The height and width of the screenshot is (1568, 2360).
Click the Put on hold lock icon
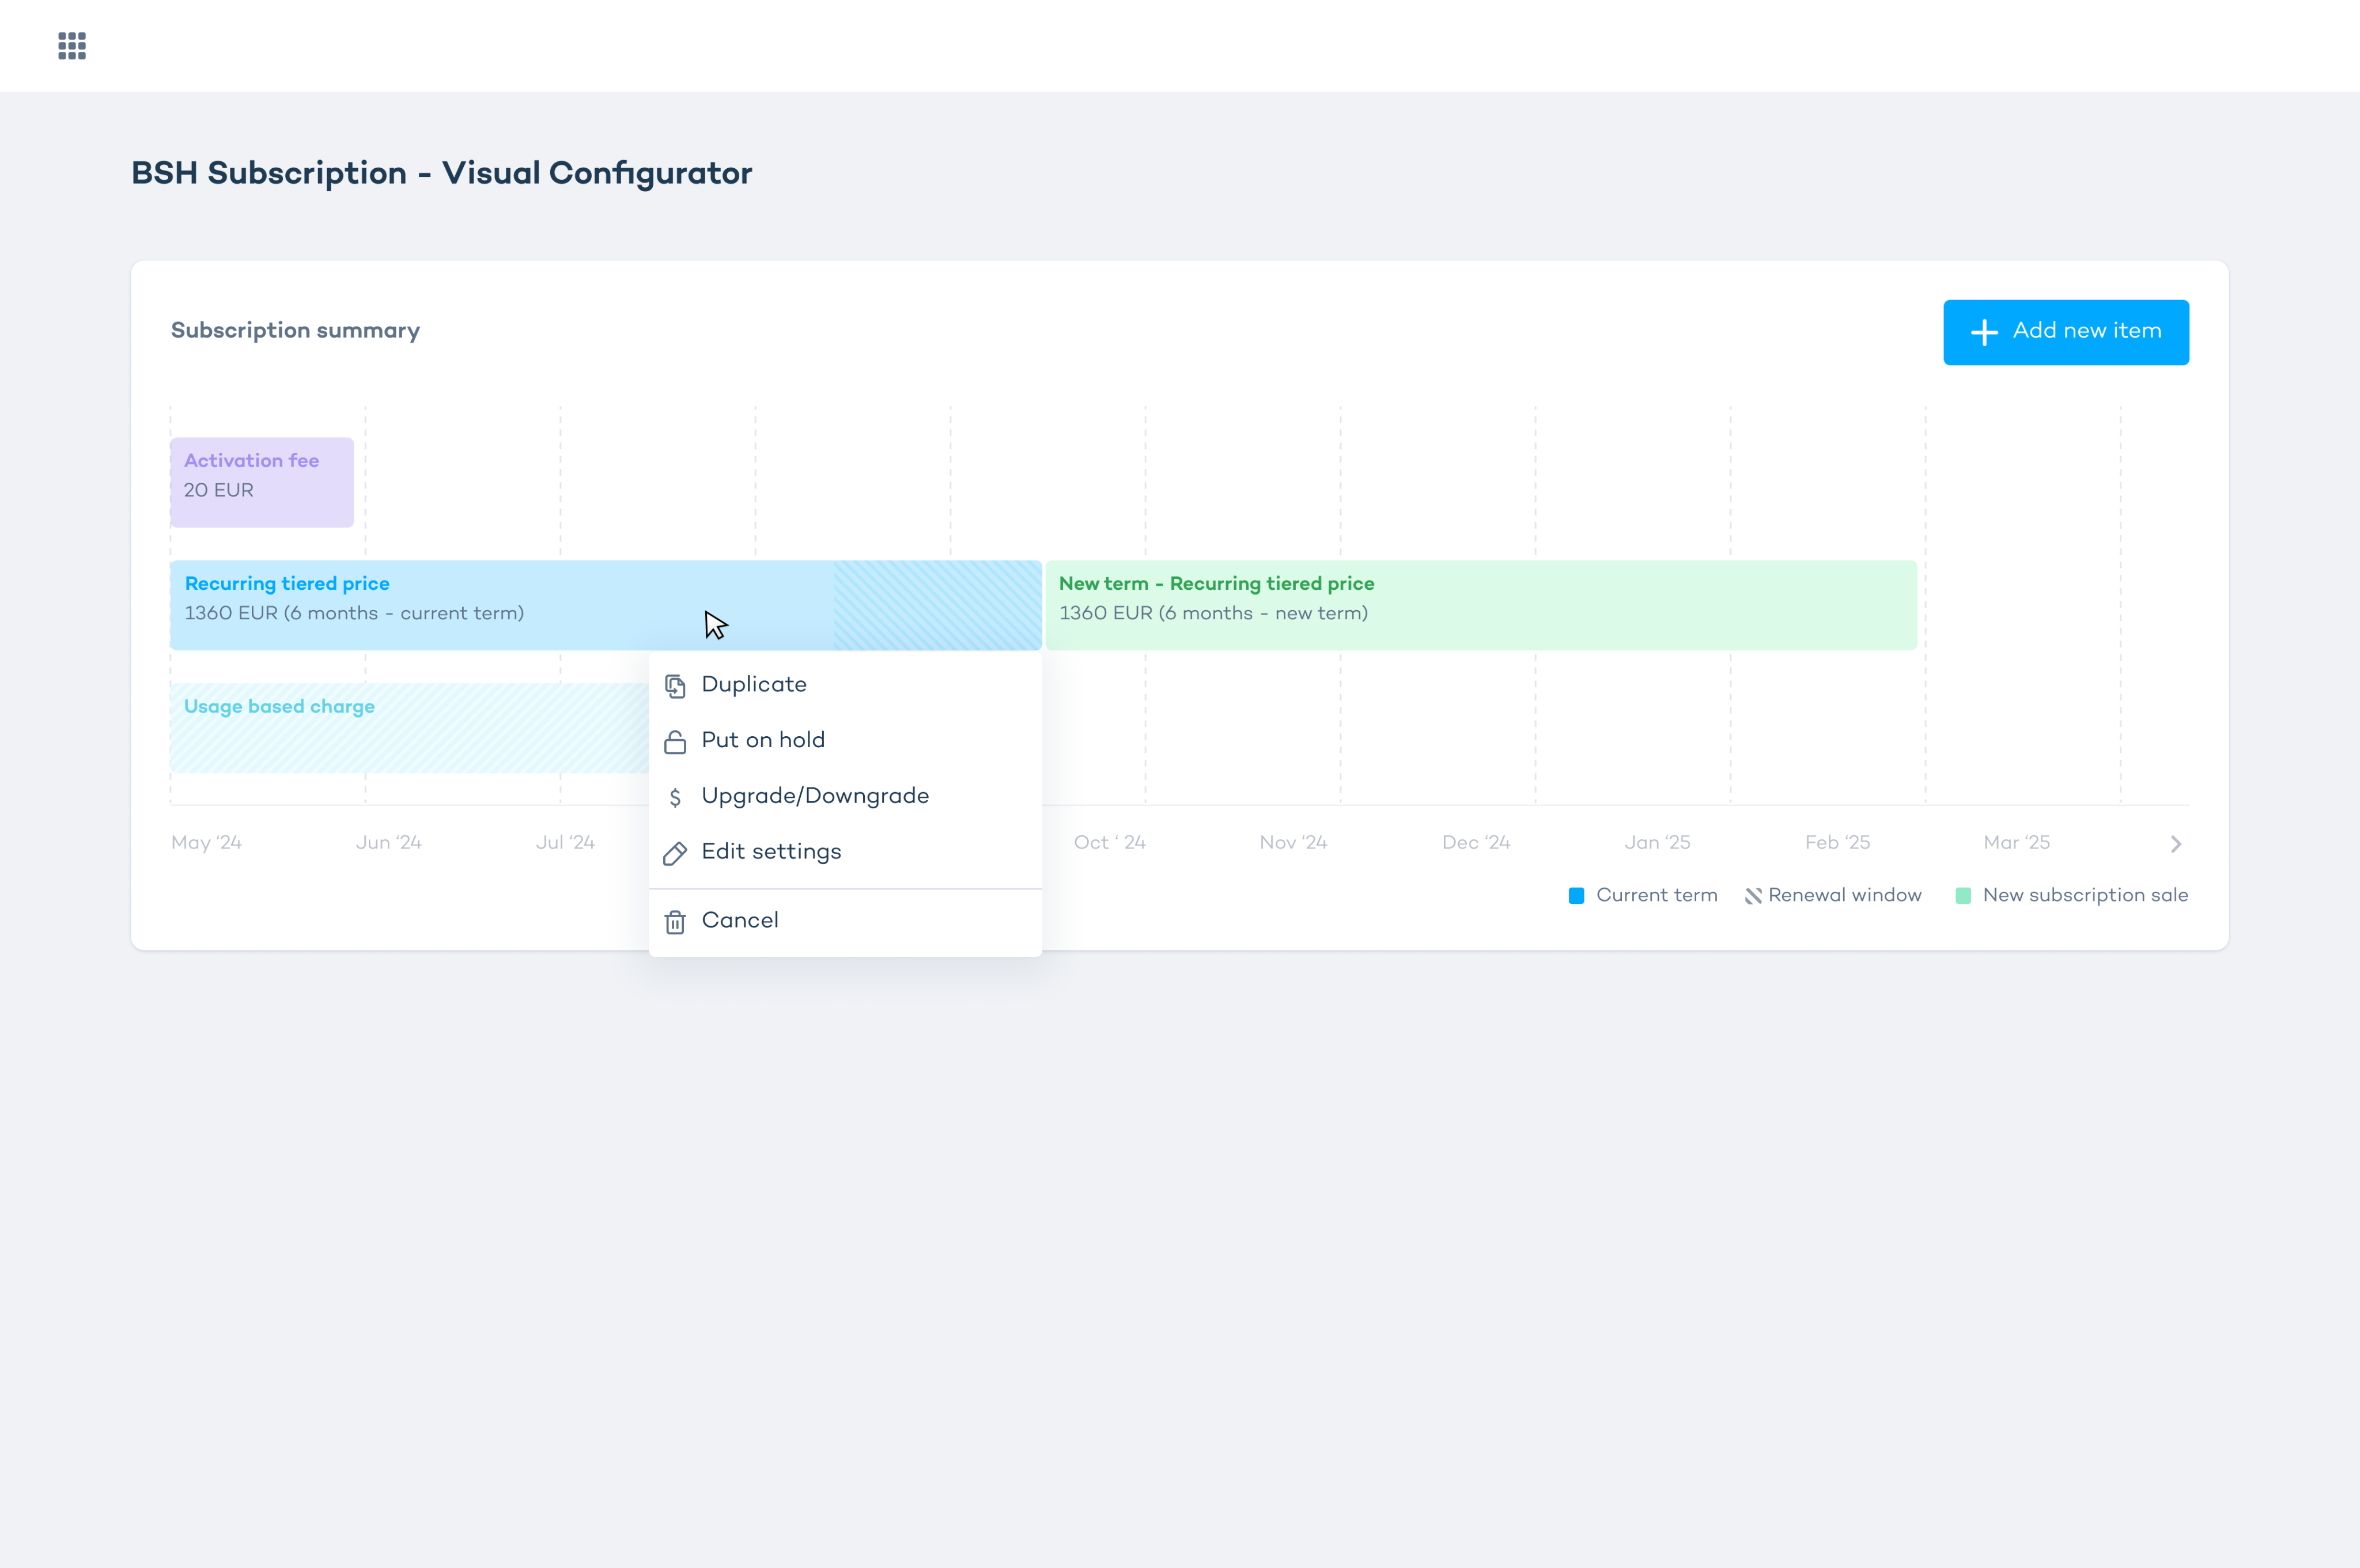click(x=675, y=742)
